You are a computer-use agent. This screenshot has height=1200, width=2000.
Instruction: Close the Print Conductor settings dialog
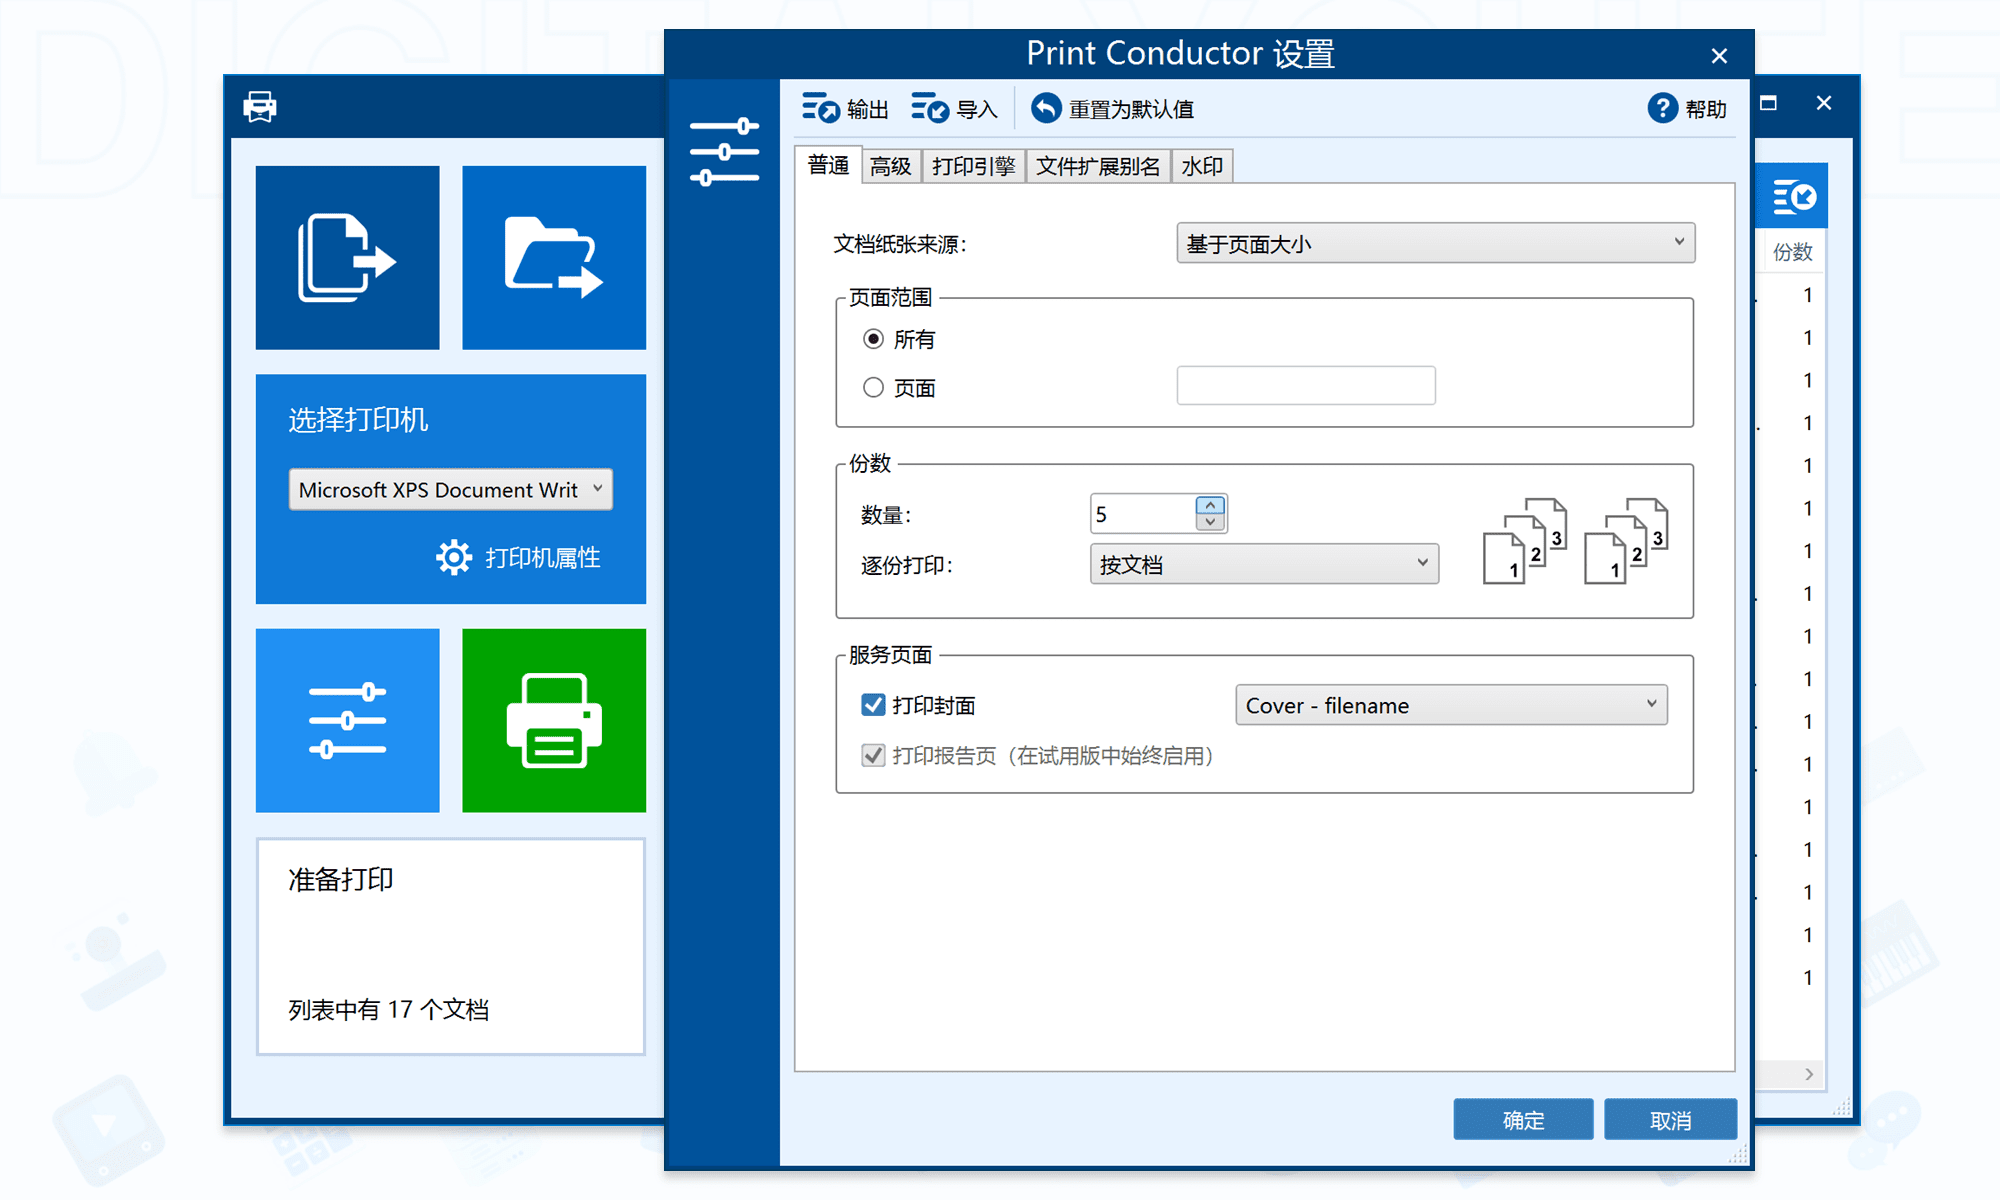1719,56
